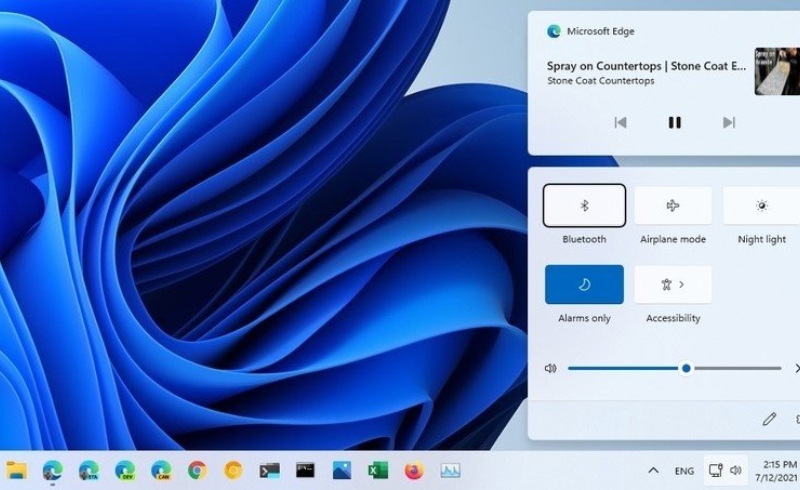This screenshot has width=800, height=490.
Task: Skip to the previous track
Action: click(620, 122)
